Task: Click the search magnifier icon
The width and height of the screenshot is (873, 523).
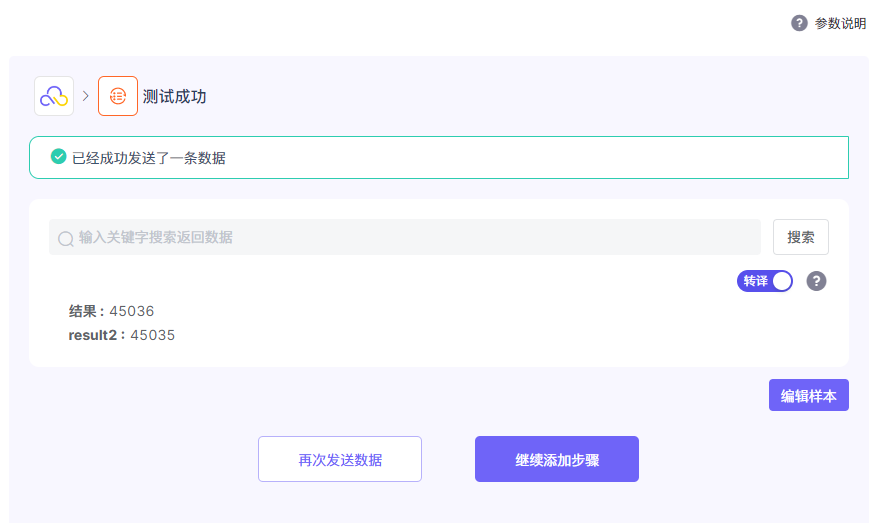Action: click(66, 238)
